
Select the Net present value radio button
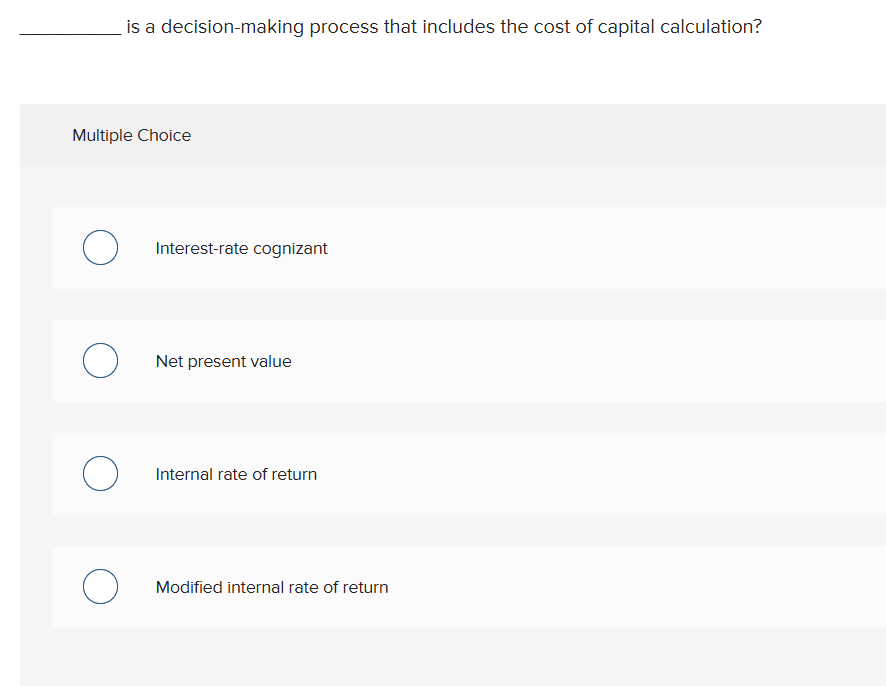click(100, 360)
